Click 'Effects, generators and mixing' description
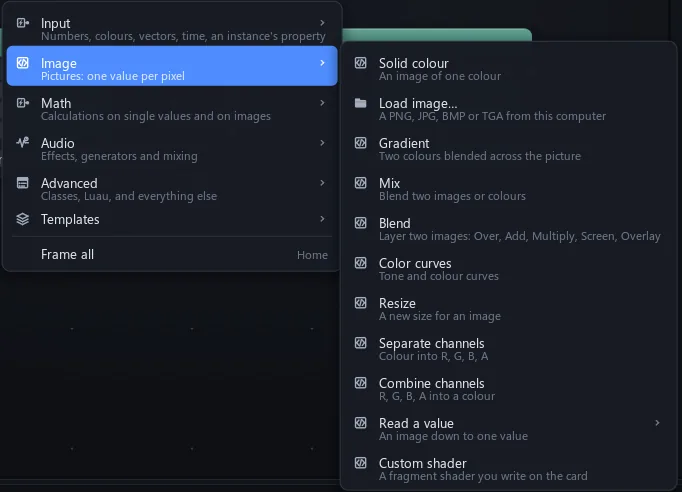Viewport: 682px width, 492px height. (x=119, y=156)
